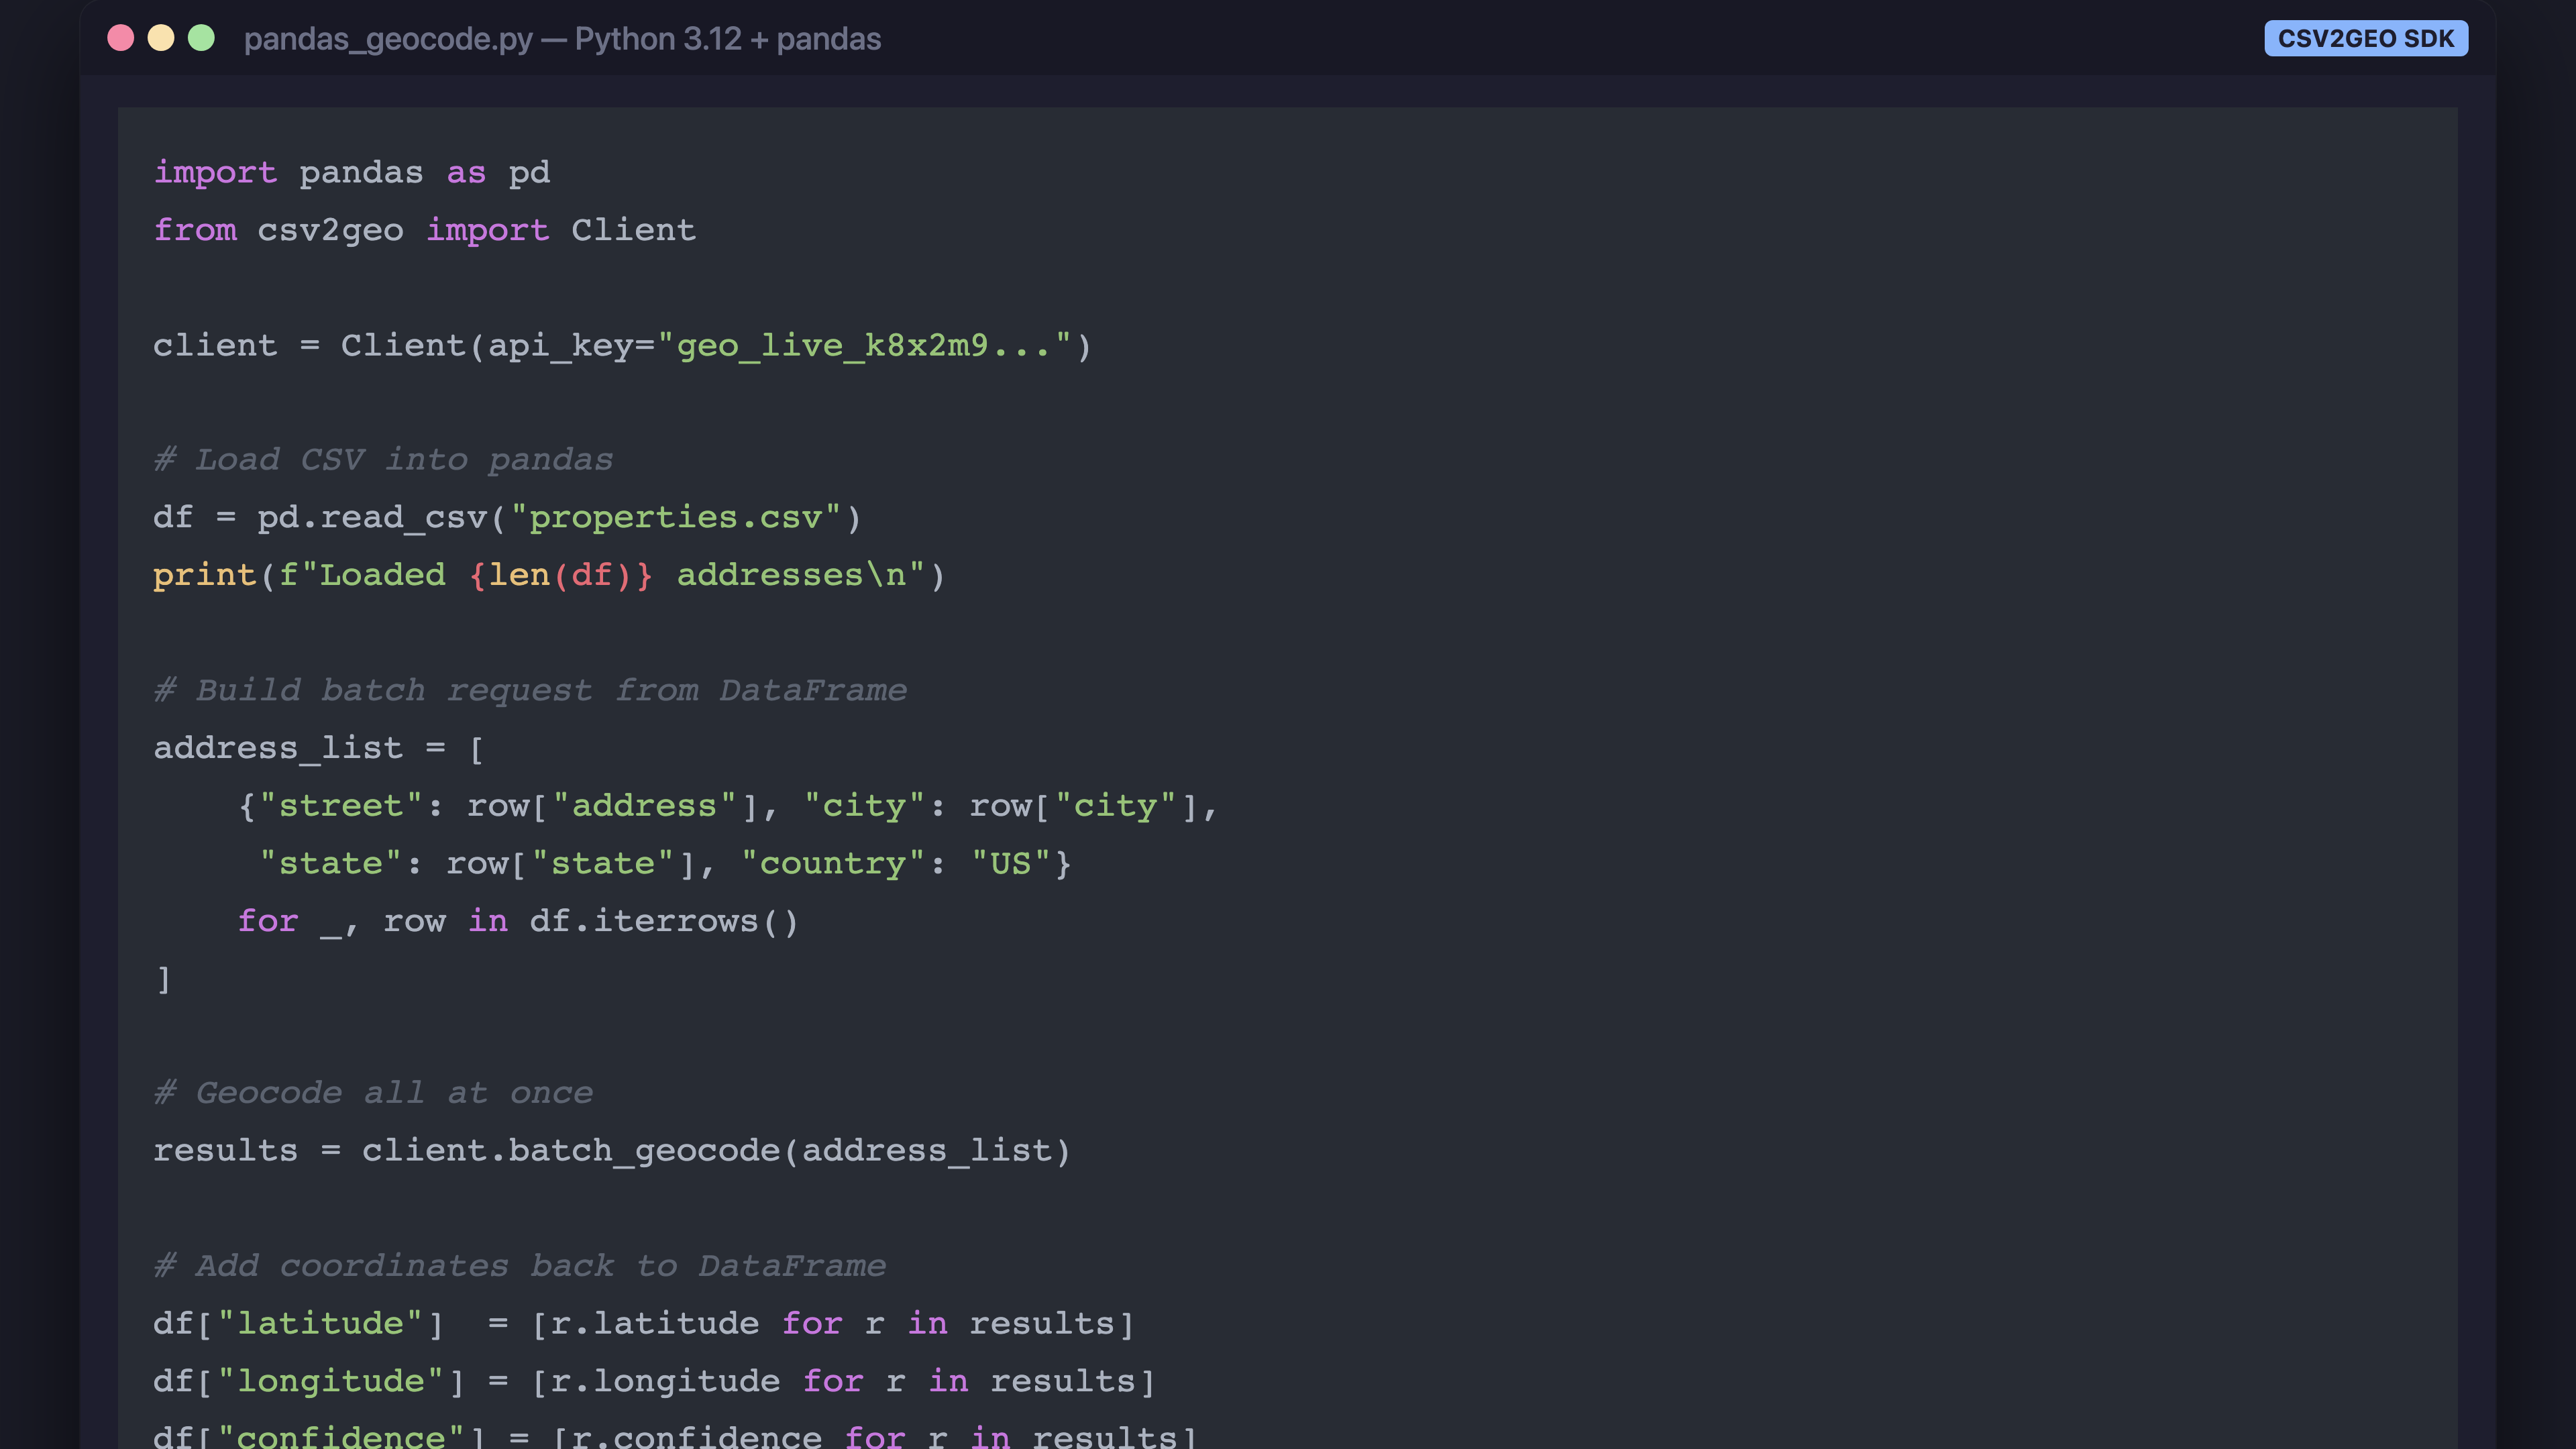
Task: Click the df["longitude"] assignment line
Action: [654, 1382]
